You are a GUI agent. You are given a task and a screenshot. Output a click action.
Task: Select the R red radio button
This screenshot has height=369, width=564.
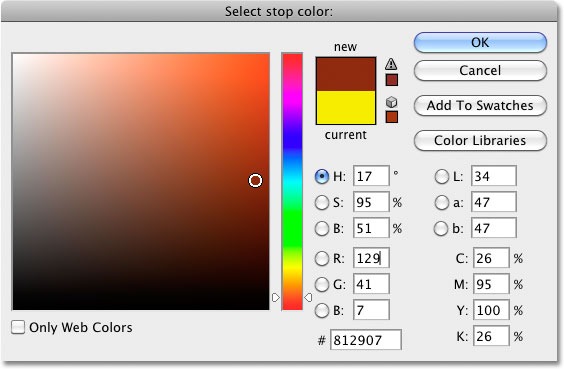322,258
